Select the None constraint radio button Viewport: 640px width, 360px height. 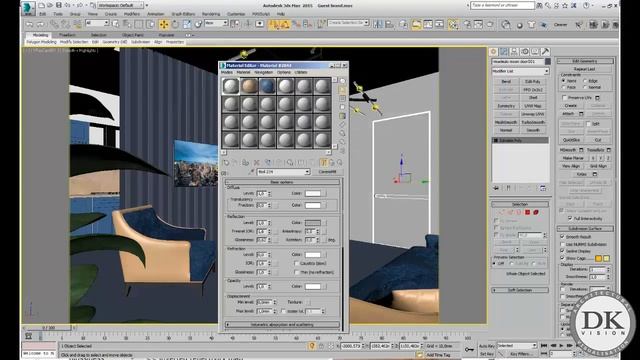[x=564, y=81]
